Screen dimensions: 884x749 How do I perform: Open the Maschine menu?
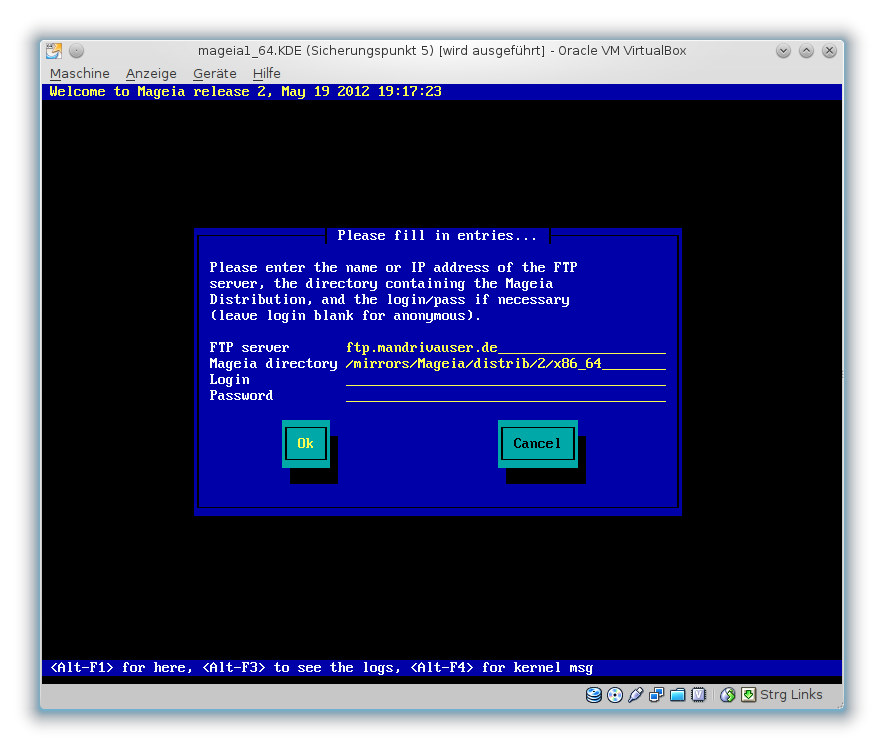79,74
